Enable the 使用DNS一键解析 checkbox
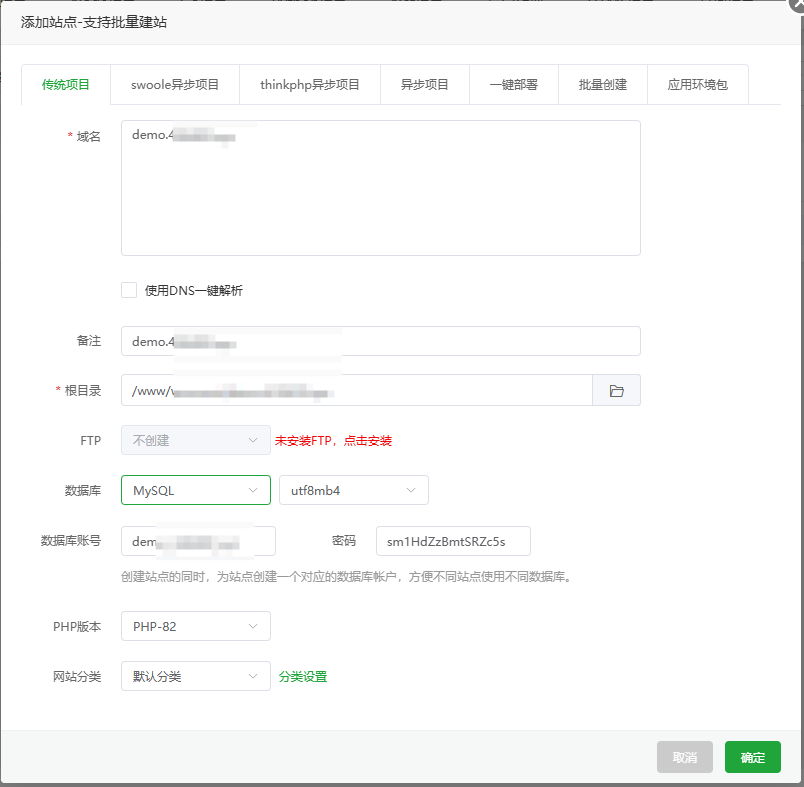Screen dimensions: 804x787 pos(129,290)
